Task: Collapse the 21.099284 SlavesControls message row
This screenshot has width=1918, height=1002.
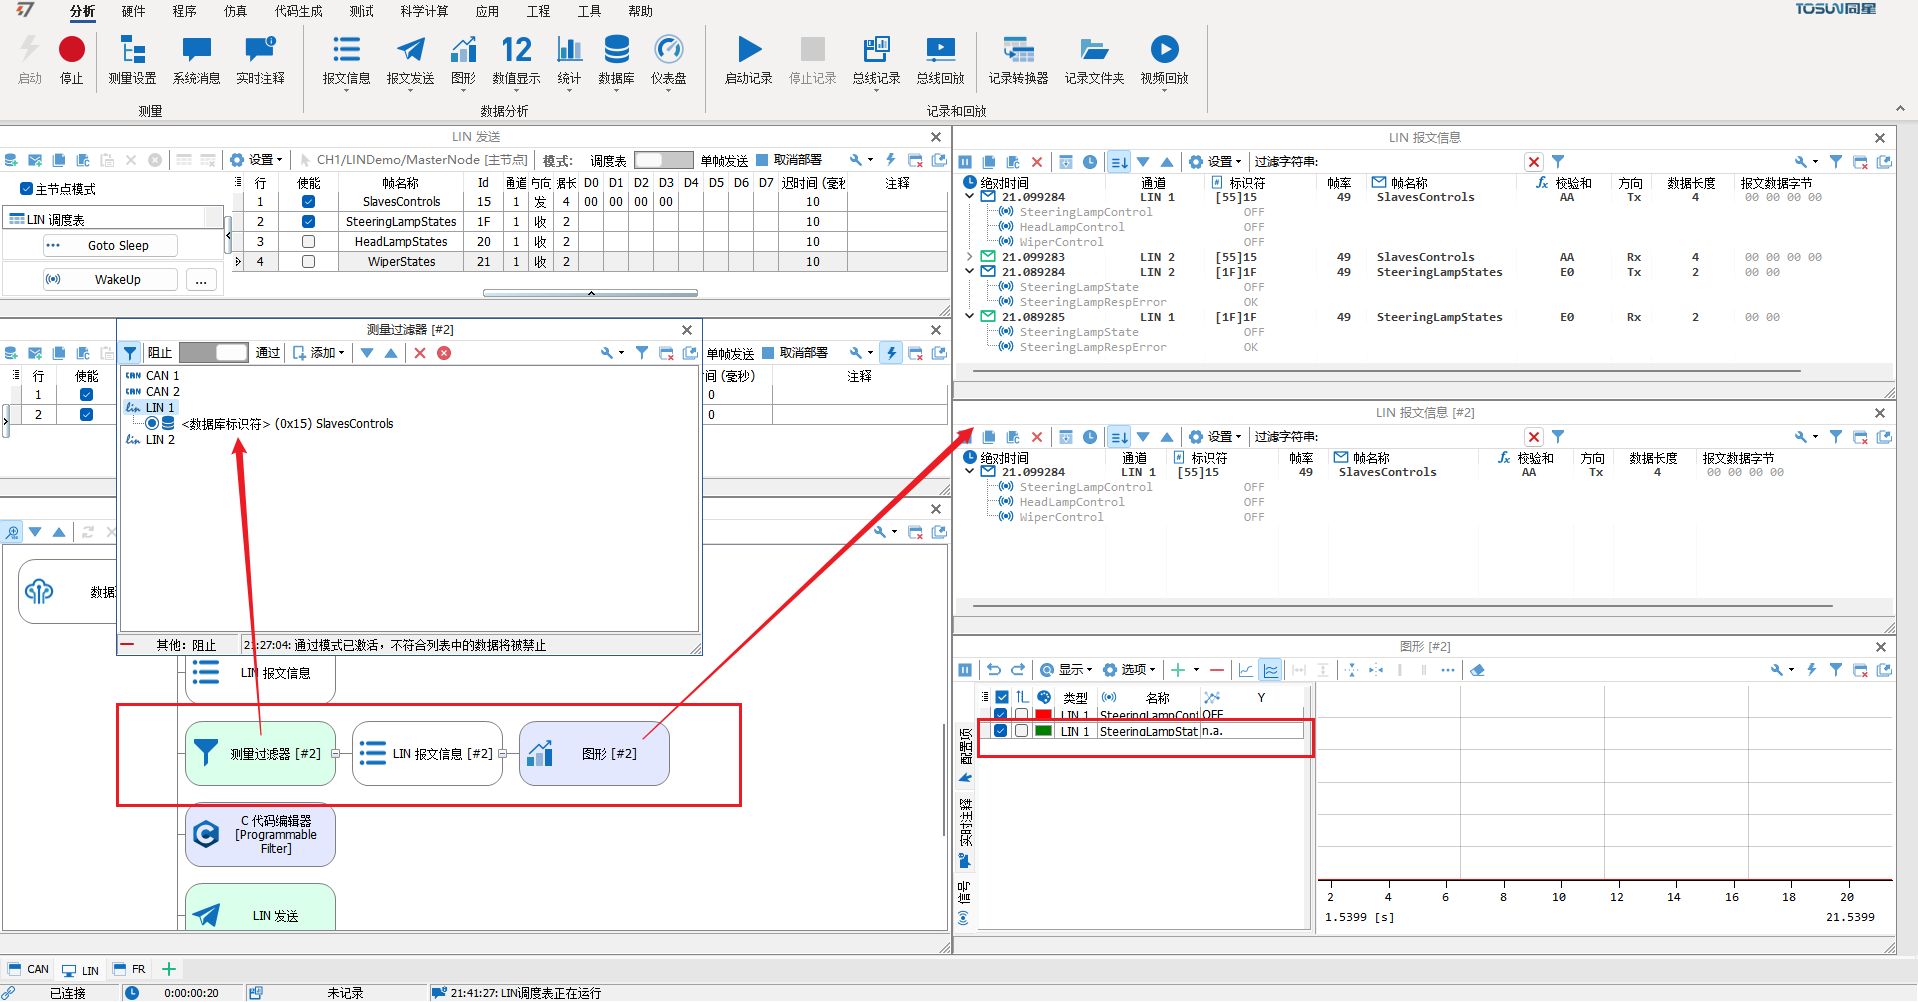Action: 970,197
